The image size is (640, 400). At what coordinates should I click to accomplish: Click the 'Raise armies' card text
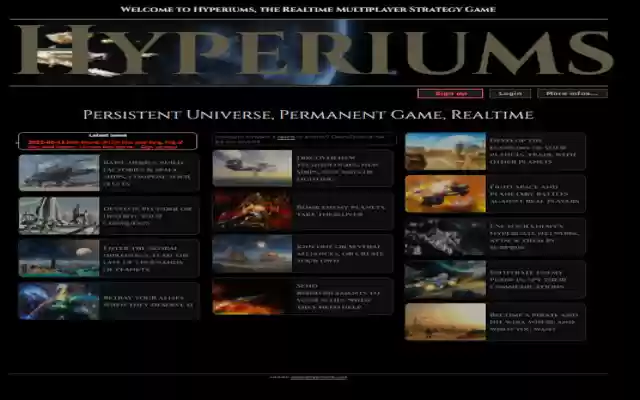point(147,173)
